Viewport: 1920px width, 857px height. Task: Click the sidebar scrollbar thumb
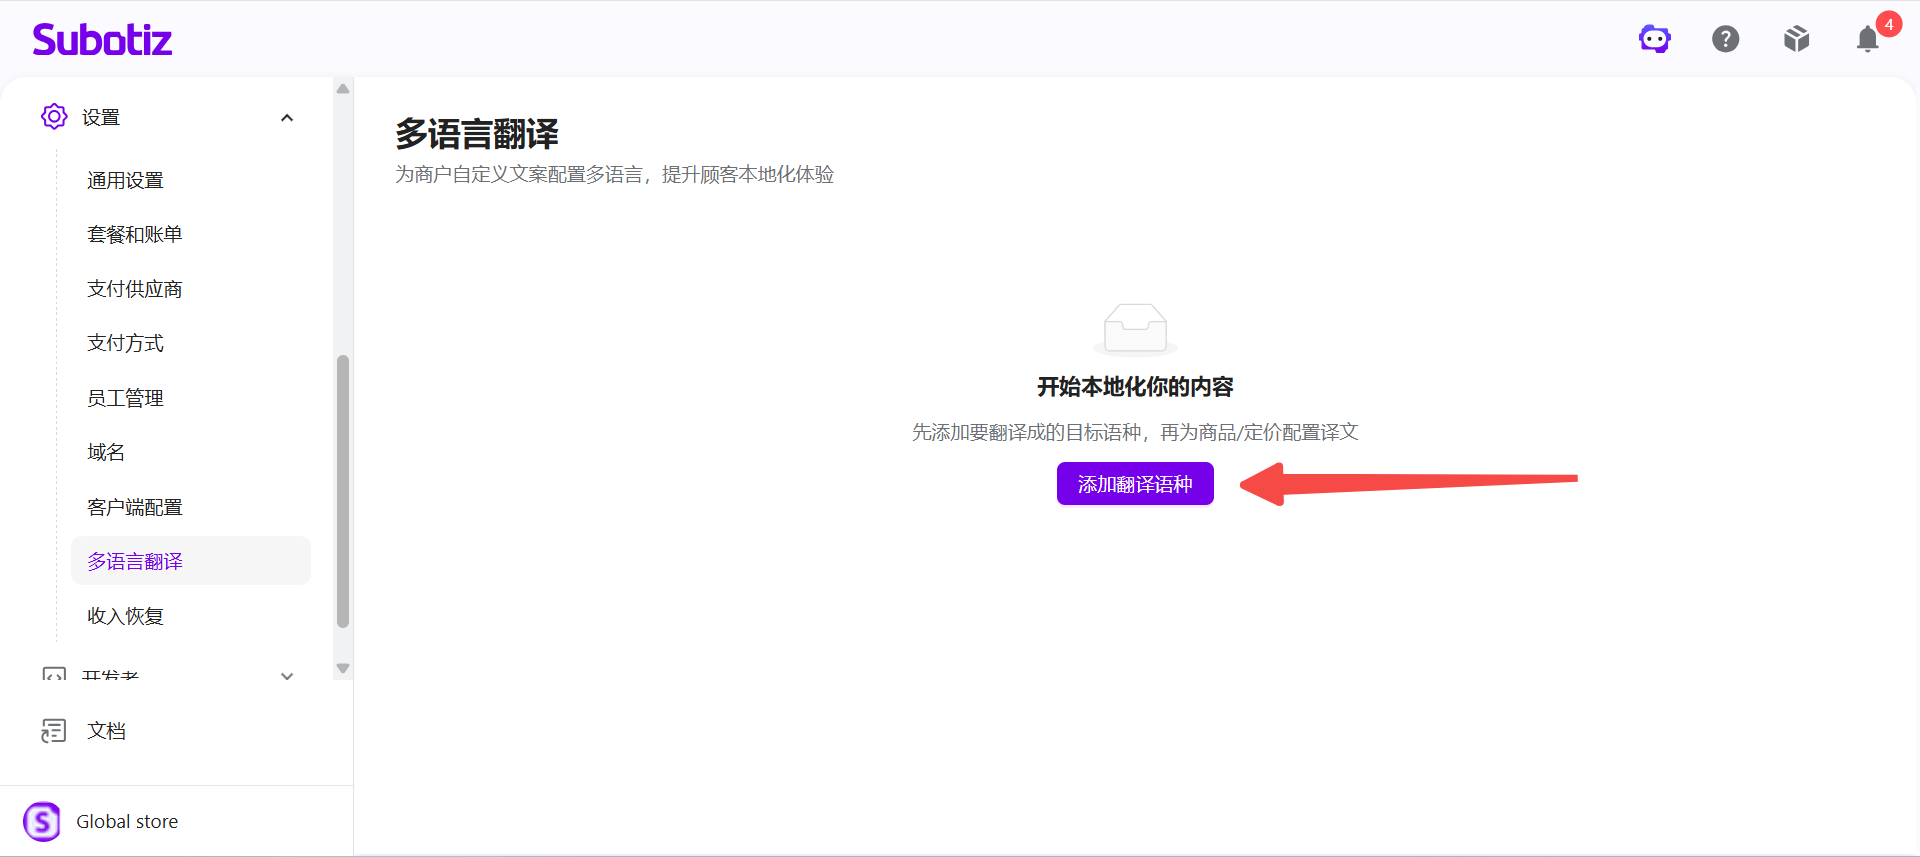343,491
